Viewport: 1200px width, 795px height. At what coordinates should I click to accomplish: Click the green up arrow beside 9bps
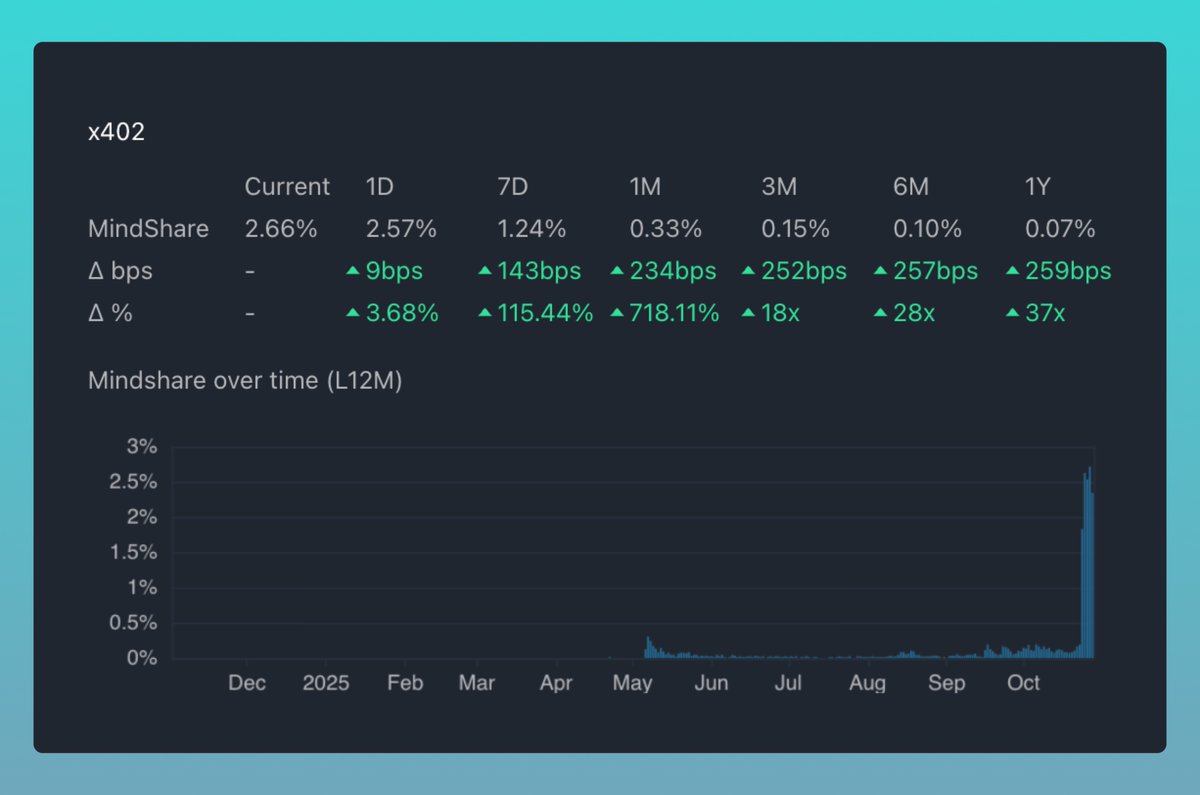click(x=352, y=271)
